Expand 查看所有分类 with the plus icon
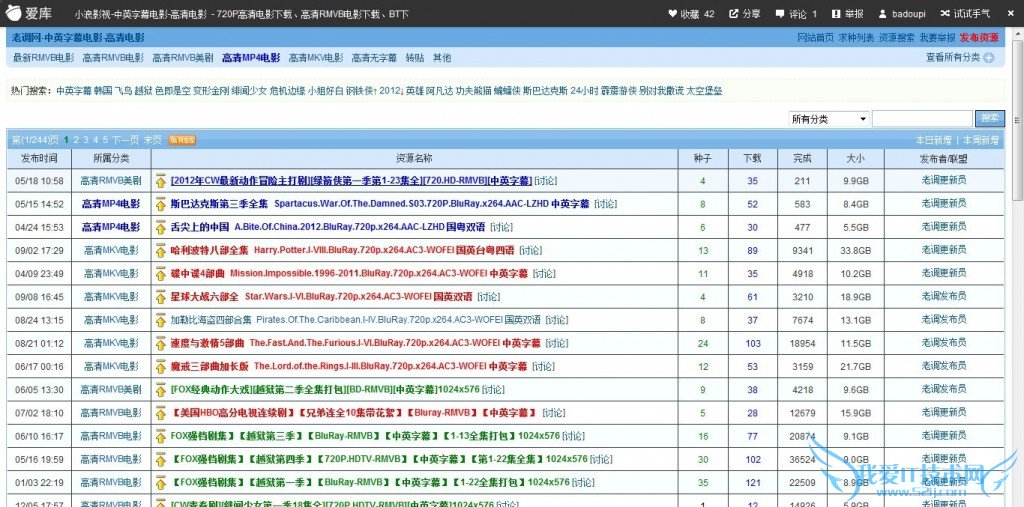 pyautogui.click(x=989, y=58)
